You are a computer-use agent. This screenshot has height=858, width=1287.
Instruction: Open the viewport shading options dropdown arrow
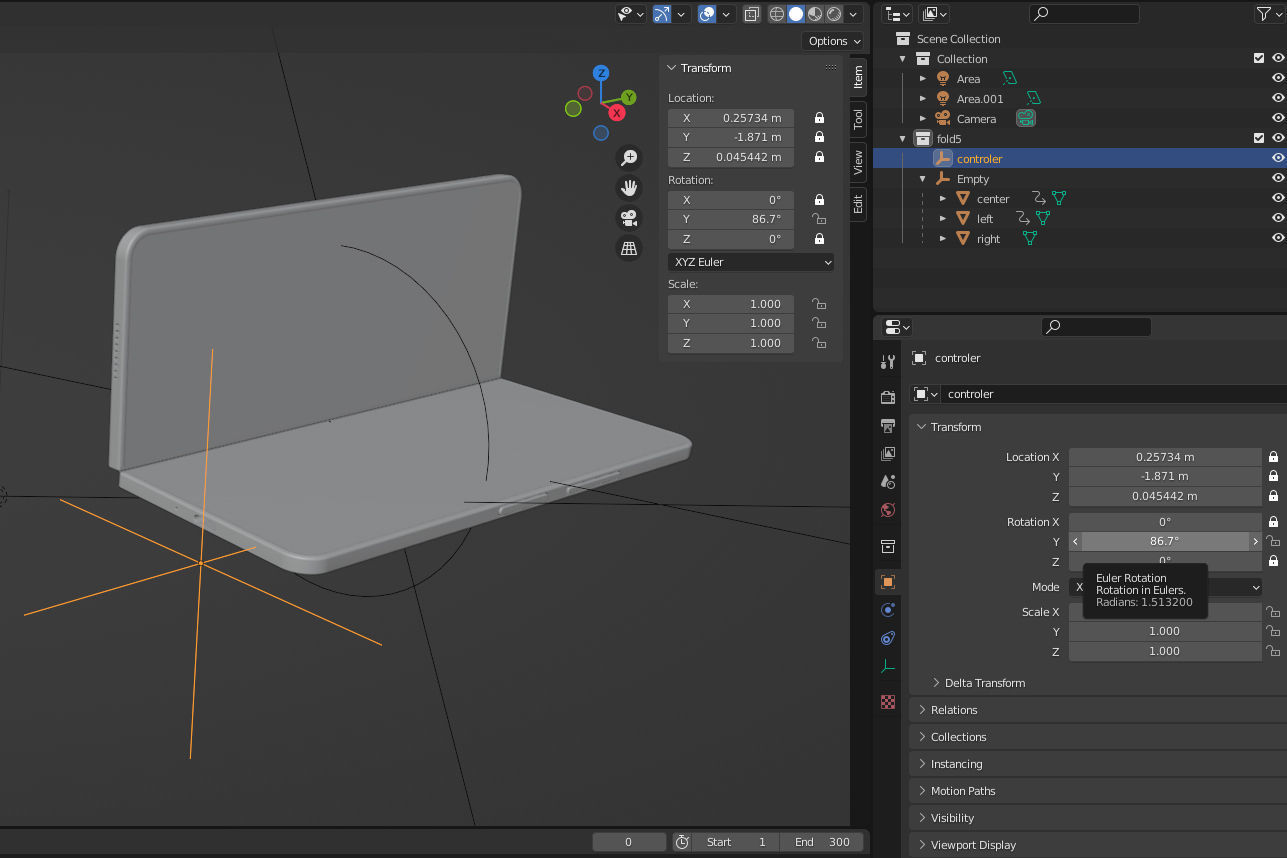853,14
